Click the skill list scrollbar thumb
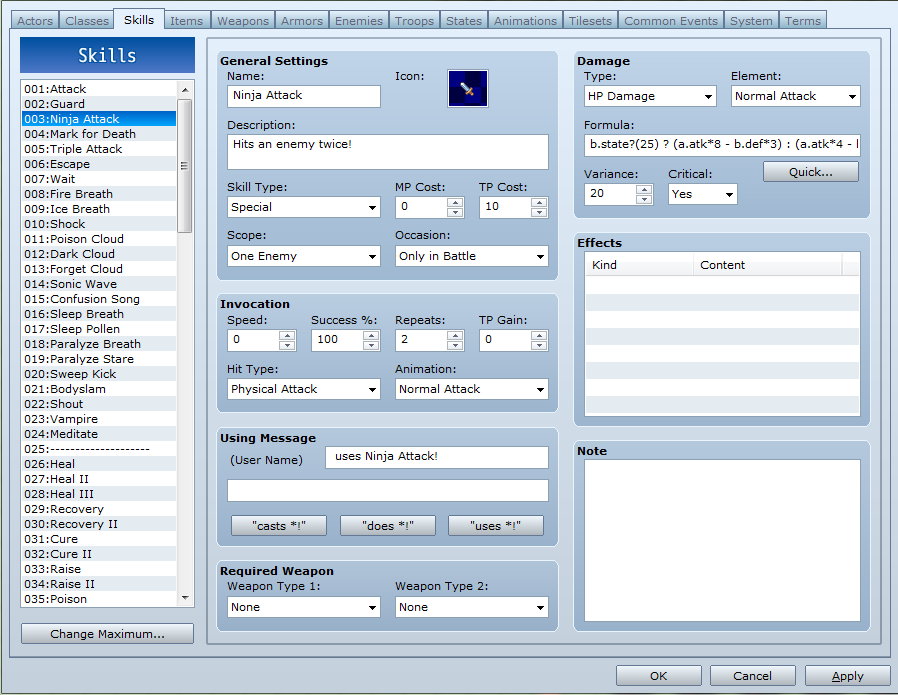The width and height of the screenshot is (898, 695). [x=184, y=166]
